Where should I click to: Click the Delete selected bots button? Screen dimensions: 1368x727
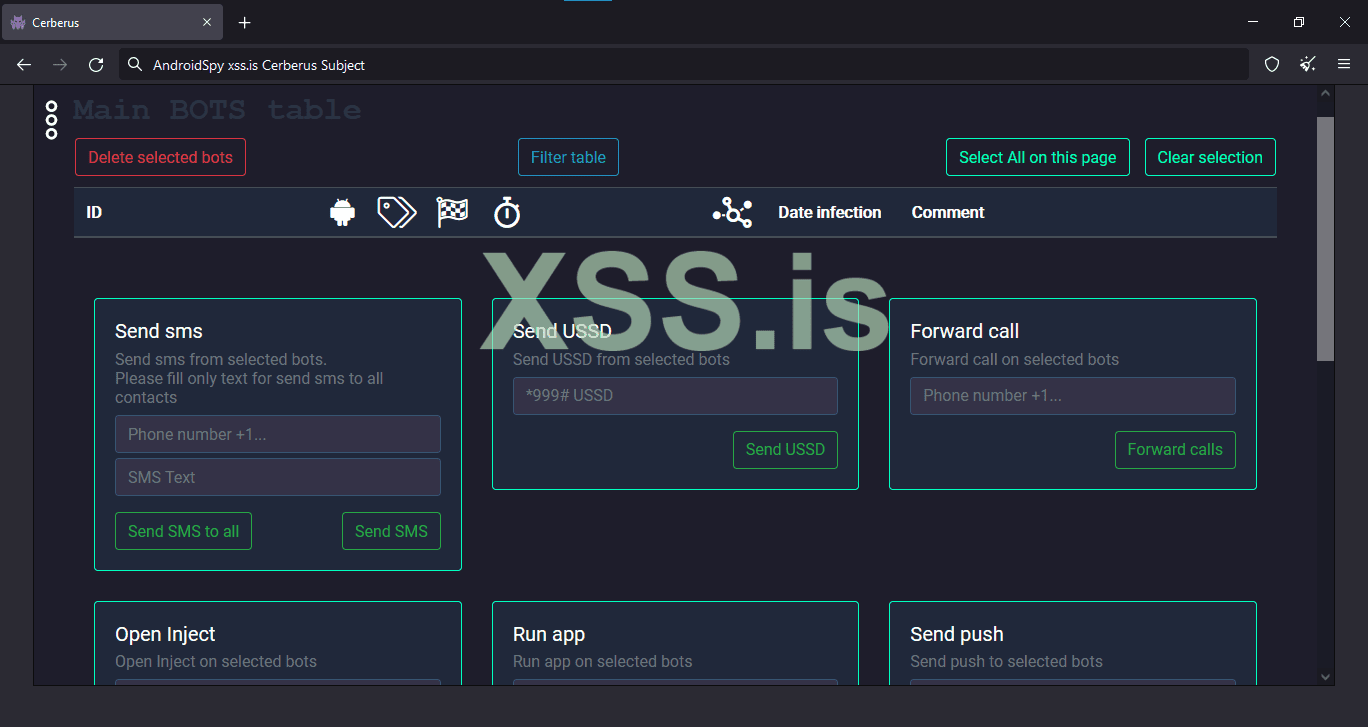pos(160,157)
